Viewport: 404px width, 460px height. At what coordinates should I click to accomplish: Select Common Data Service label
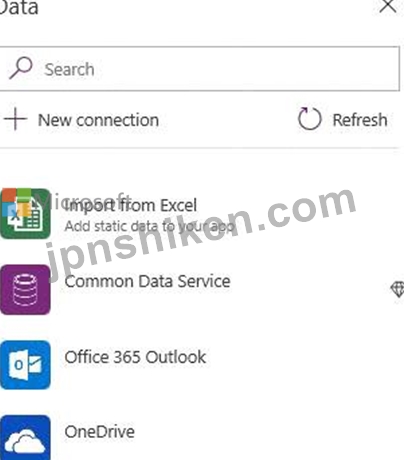pyautogui.click(x=147, y=281)
